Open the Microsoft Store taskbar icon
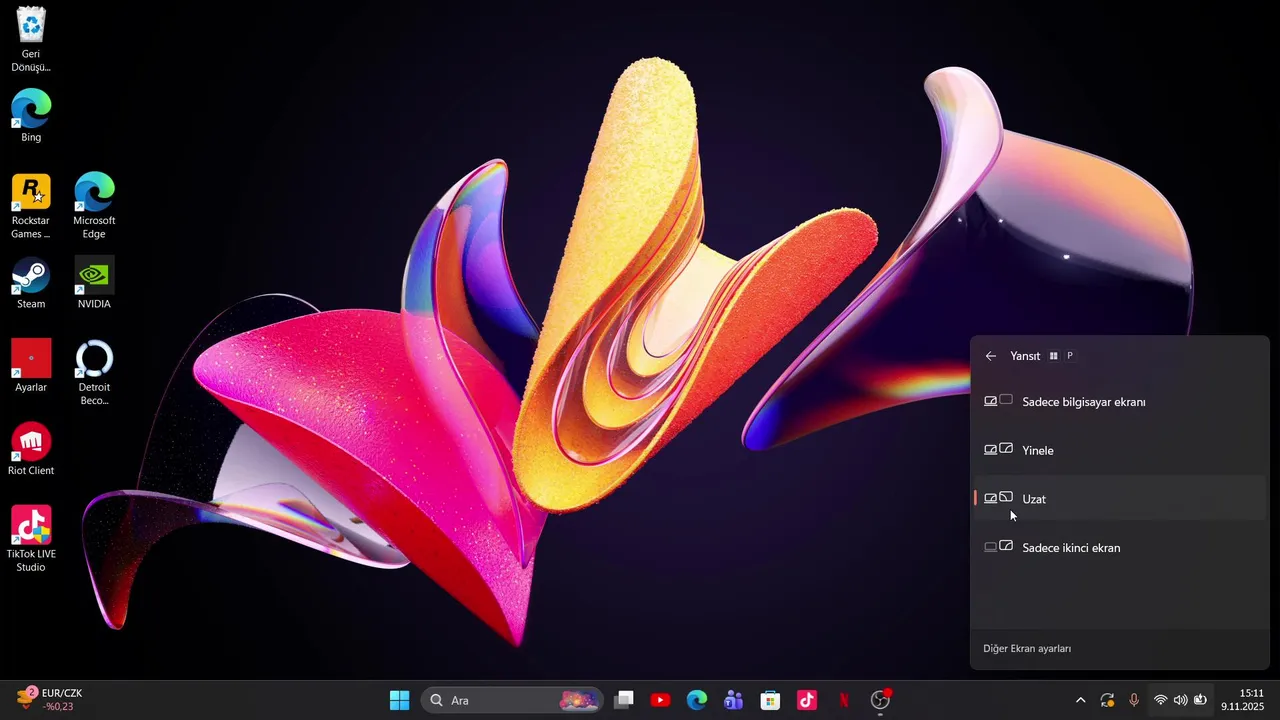1280x720 pixels. (770, 700)
